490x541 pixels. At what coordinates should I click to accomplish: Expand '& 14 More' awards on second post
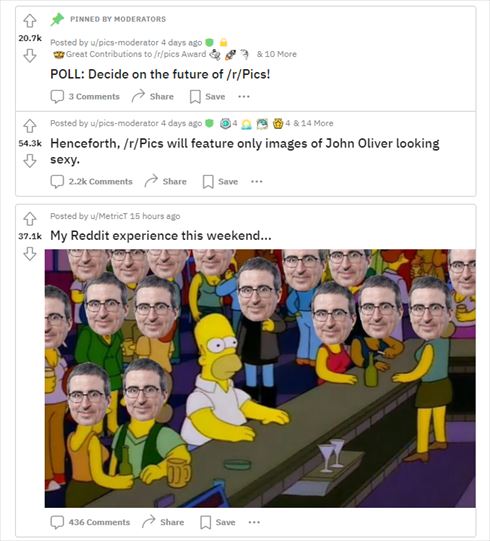313,123
